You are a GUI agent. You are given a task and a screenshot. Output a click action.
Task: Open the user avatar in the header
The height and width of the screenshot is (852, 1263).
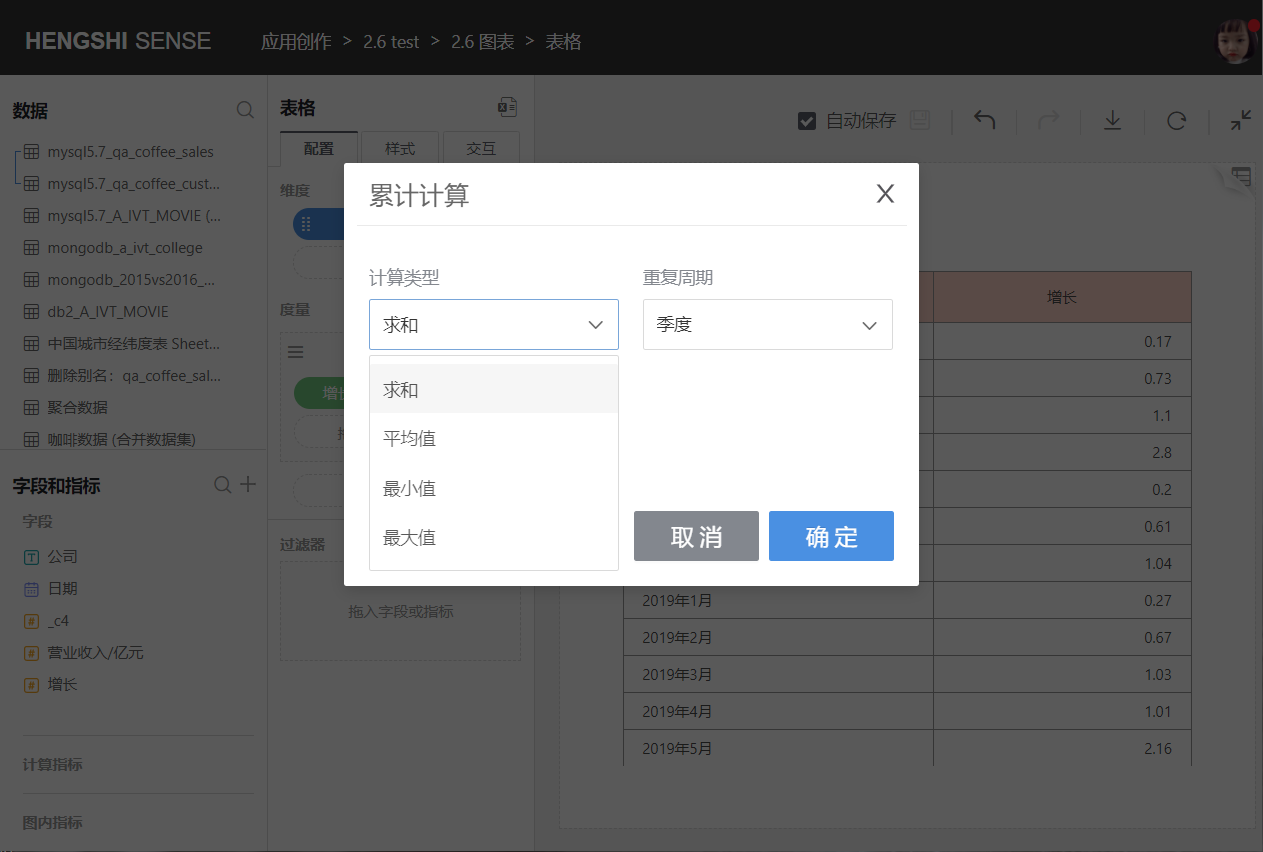click(1235, 40)
